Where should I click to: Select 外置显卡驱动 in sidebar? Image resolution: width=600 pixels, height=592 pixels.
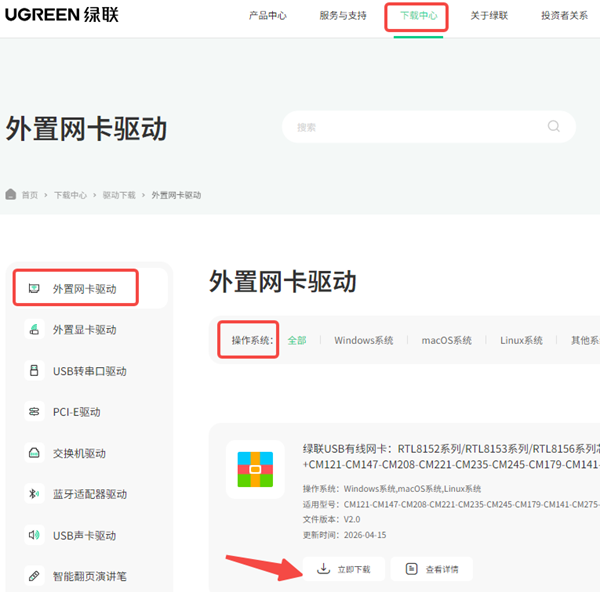[x=85, y=329]
